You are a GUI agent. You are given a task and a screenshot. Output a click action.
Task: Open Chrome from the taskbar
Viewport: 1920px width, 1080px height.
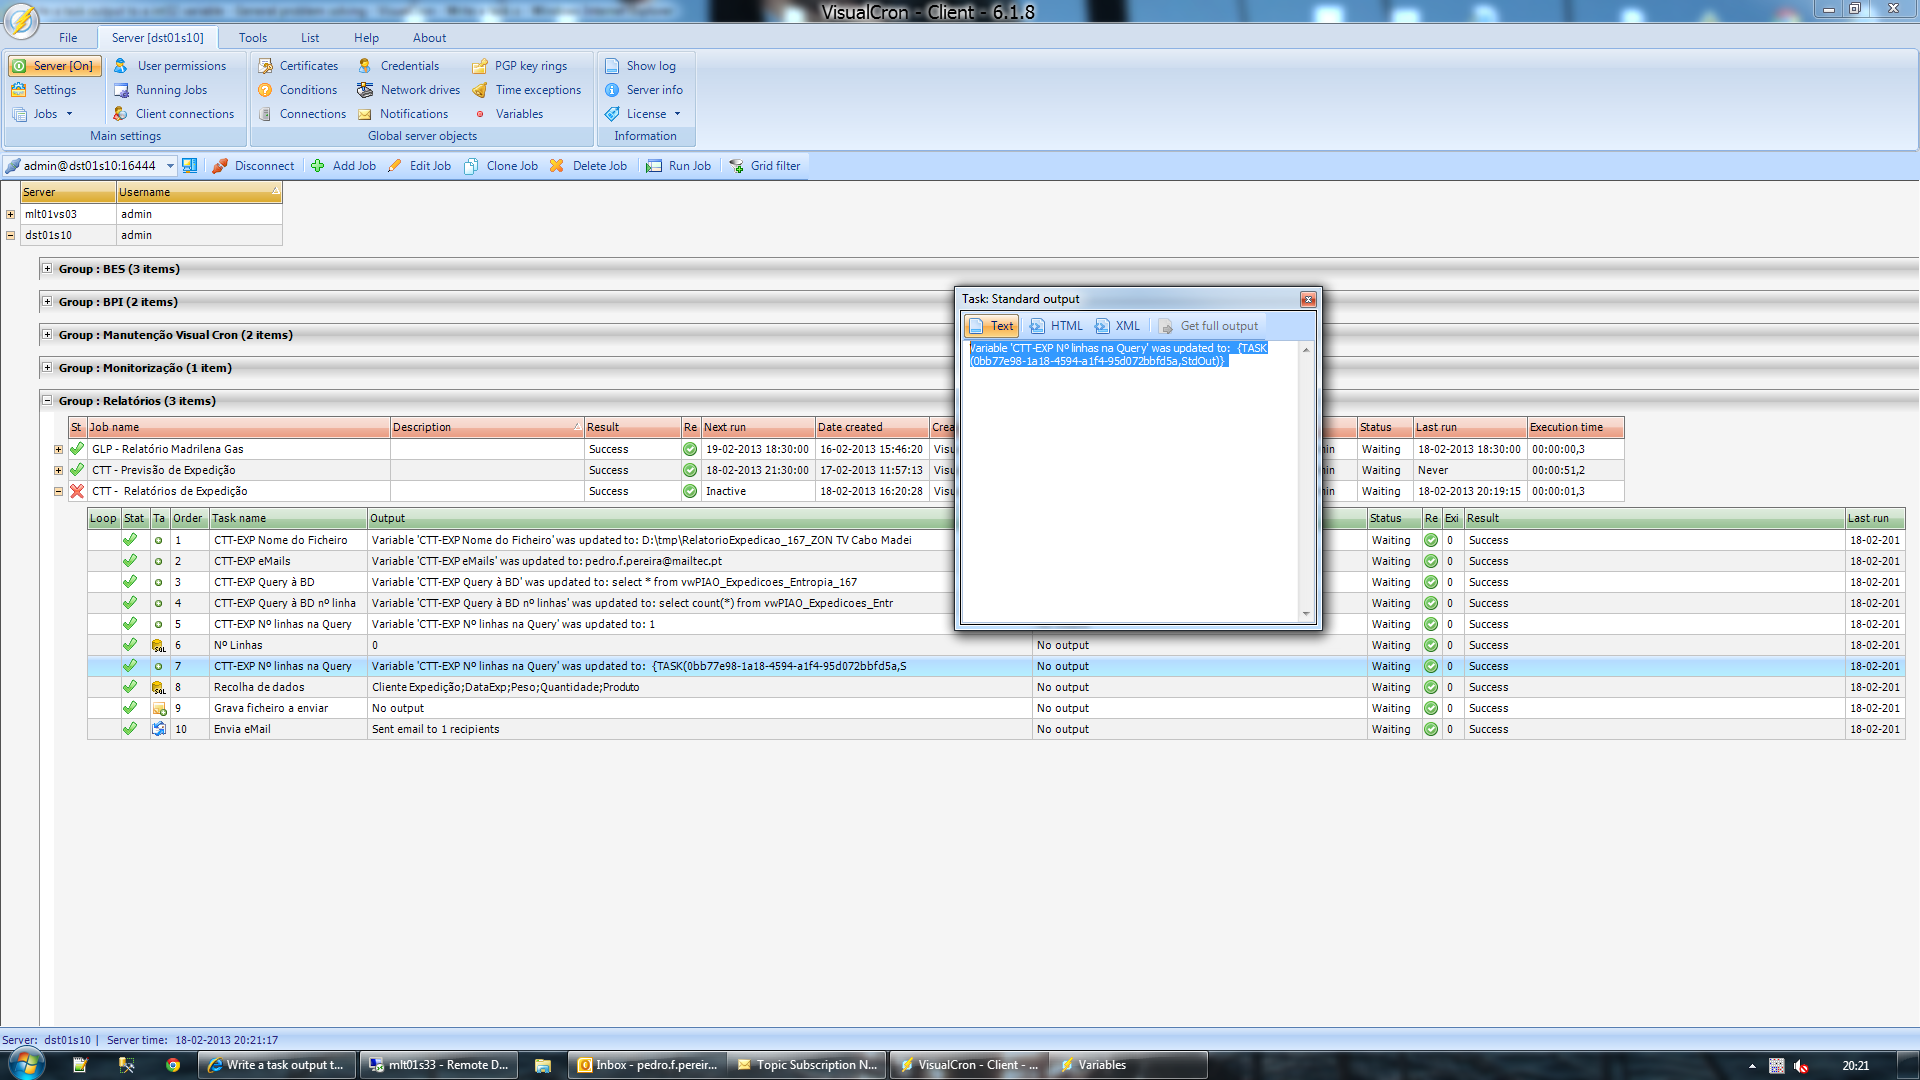pyautogui.click(x=173, y=1065)
